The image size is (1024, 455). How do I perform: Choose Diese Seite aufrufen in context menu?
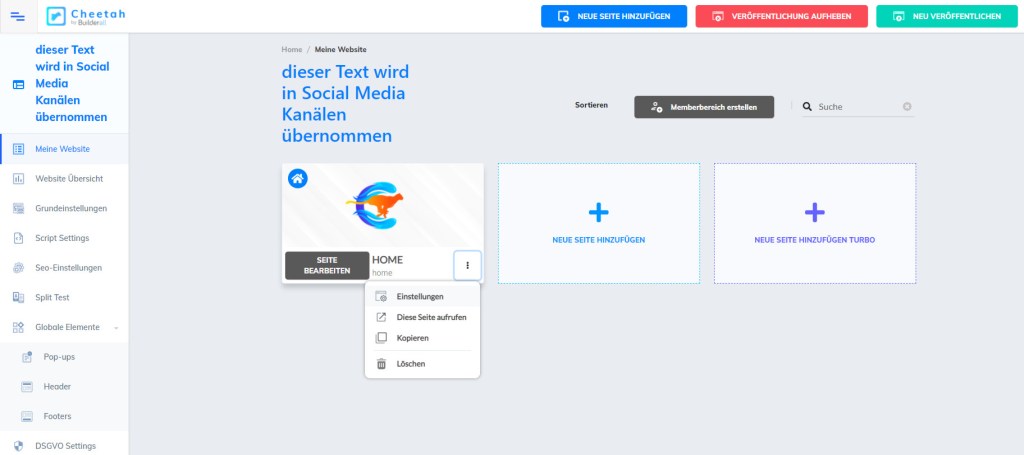tap(431, 317)
